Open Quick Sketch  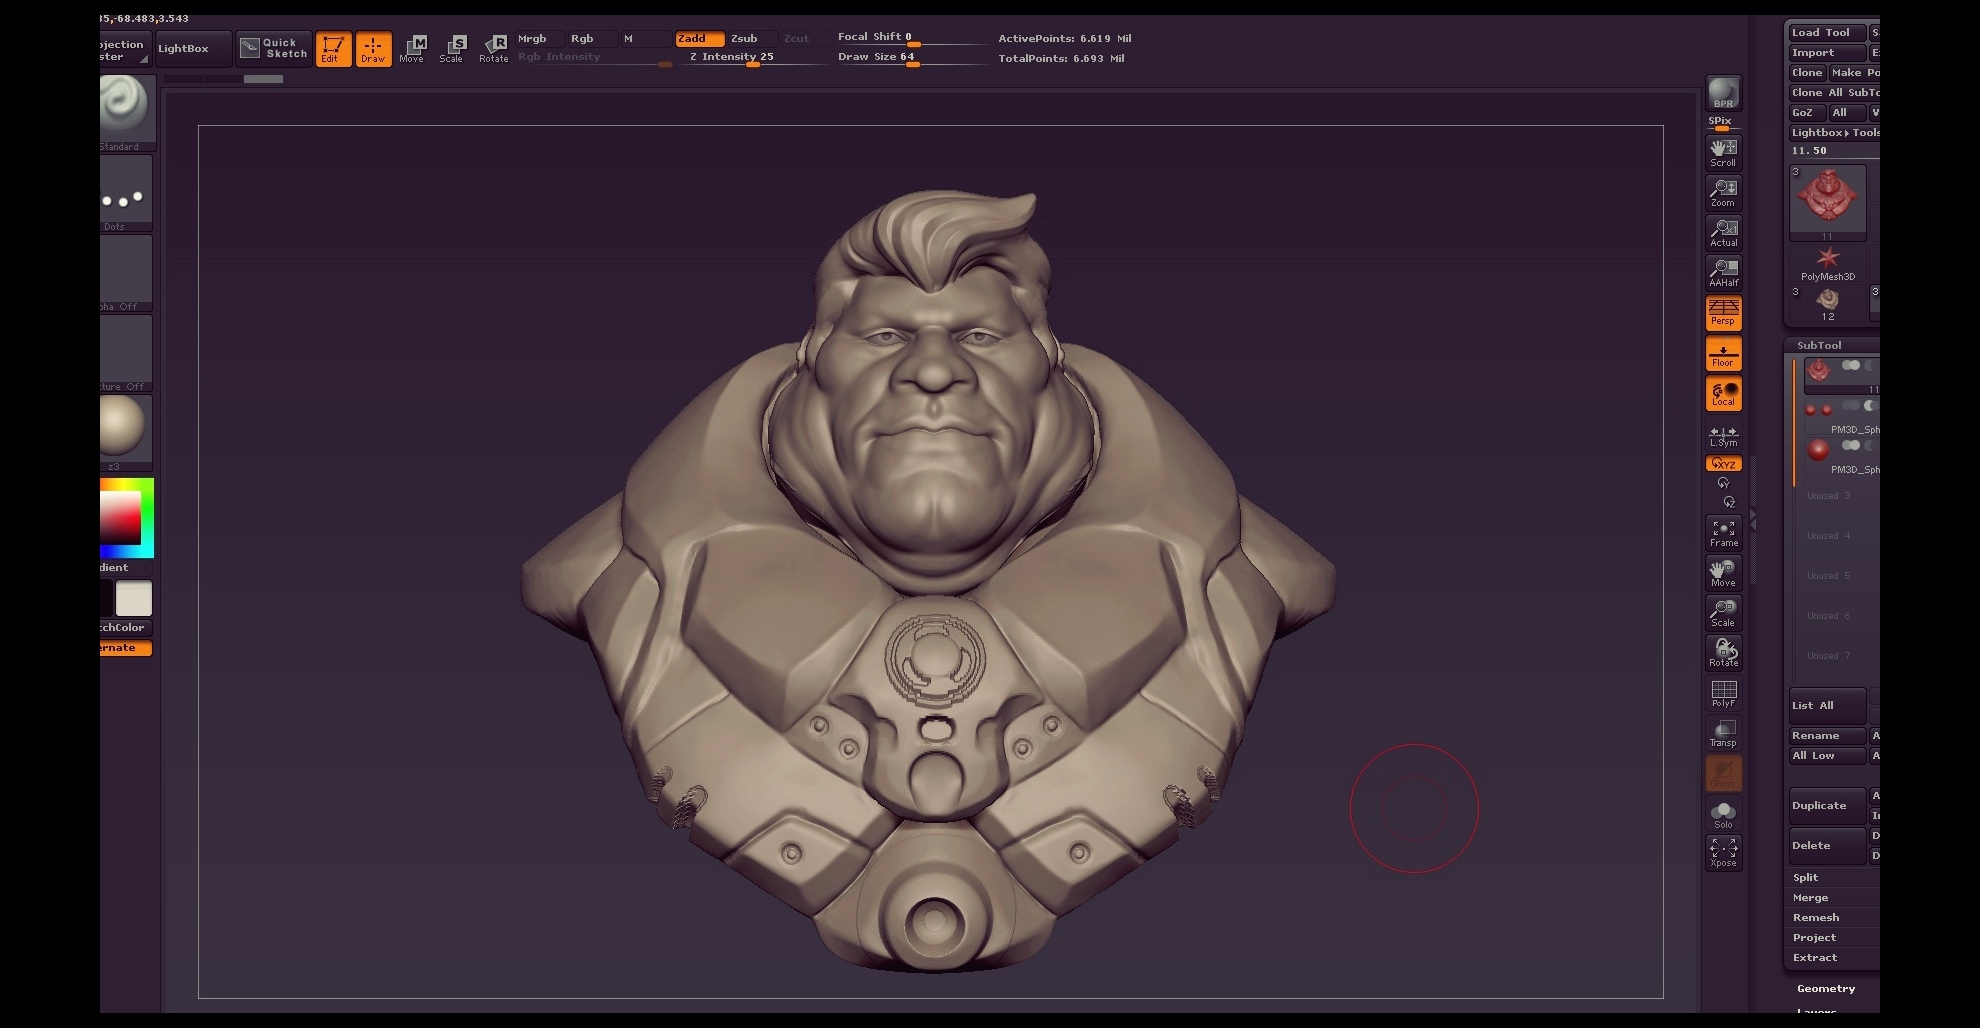click(x=274, y=48)
